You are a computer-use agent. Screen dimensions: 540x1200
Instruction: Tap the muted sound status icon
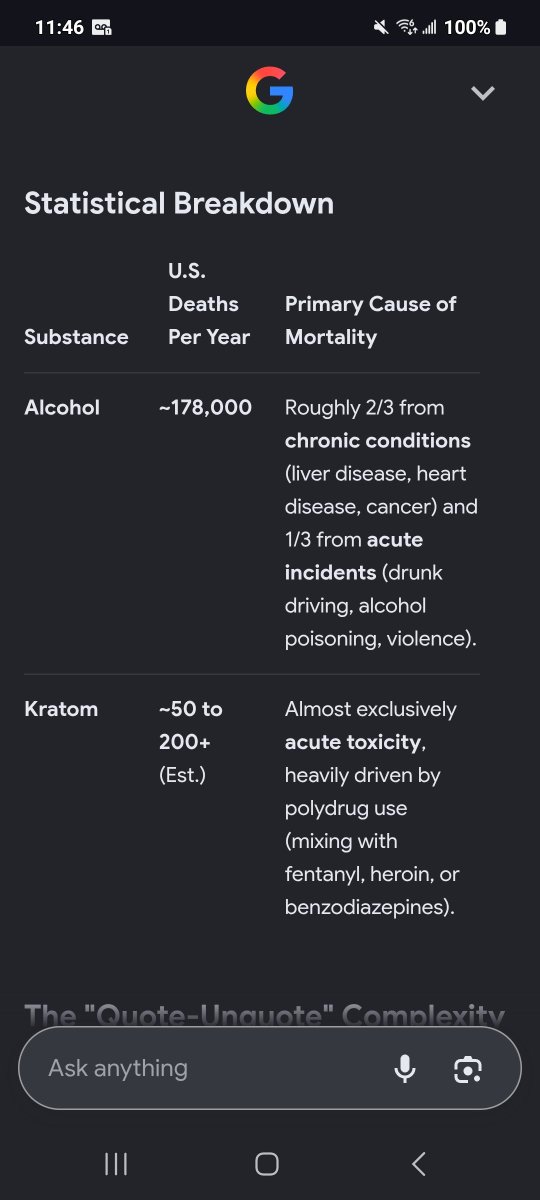380,28
